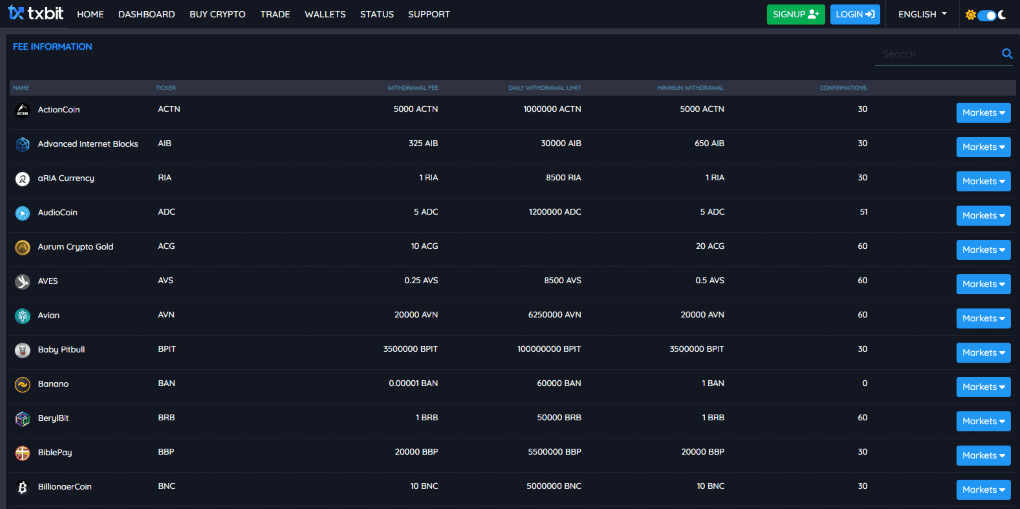Image resolution: width=1020 pixels, height=509 pixels.
Task: Expand Markets dropdown for aRIA Currency
Action: pos(983,181)
